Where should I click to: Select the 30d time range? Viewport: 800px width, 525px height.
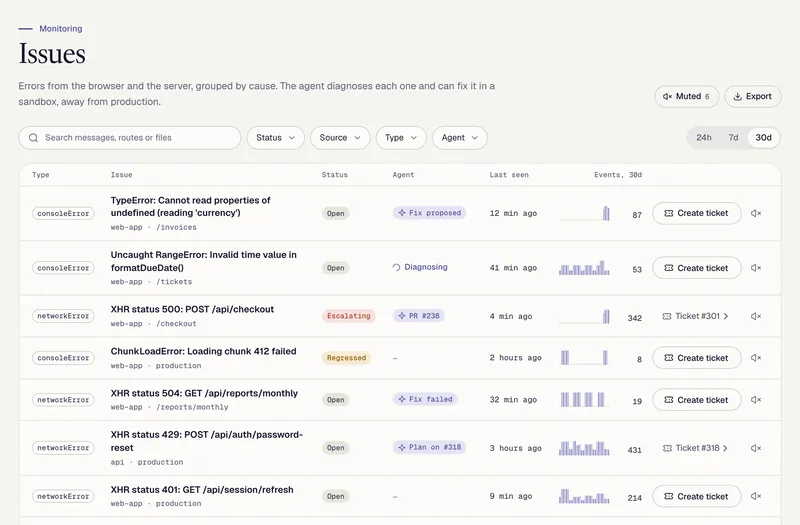(x=763, y=138)
